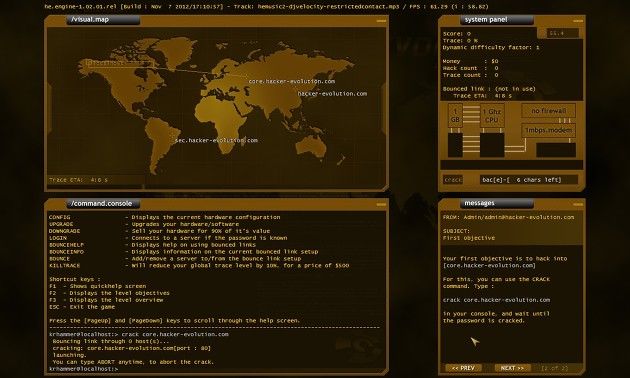
Task: Click the clock display in system panel
Action: [563, 33]
